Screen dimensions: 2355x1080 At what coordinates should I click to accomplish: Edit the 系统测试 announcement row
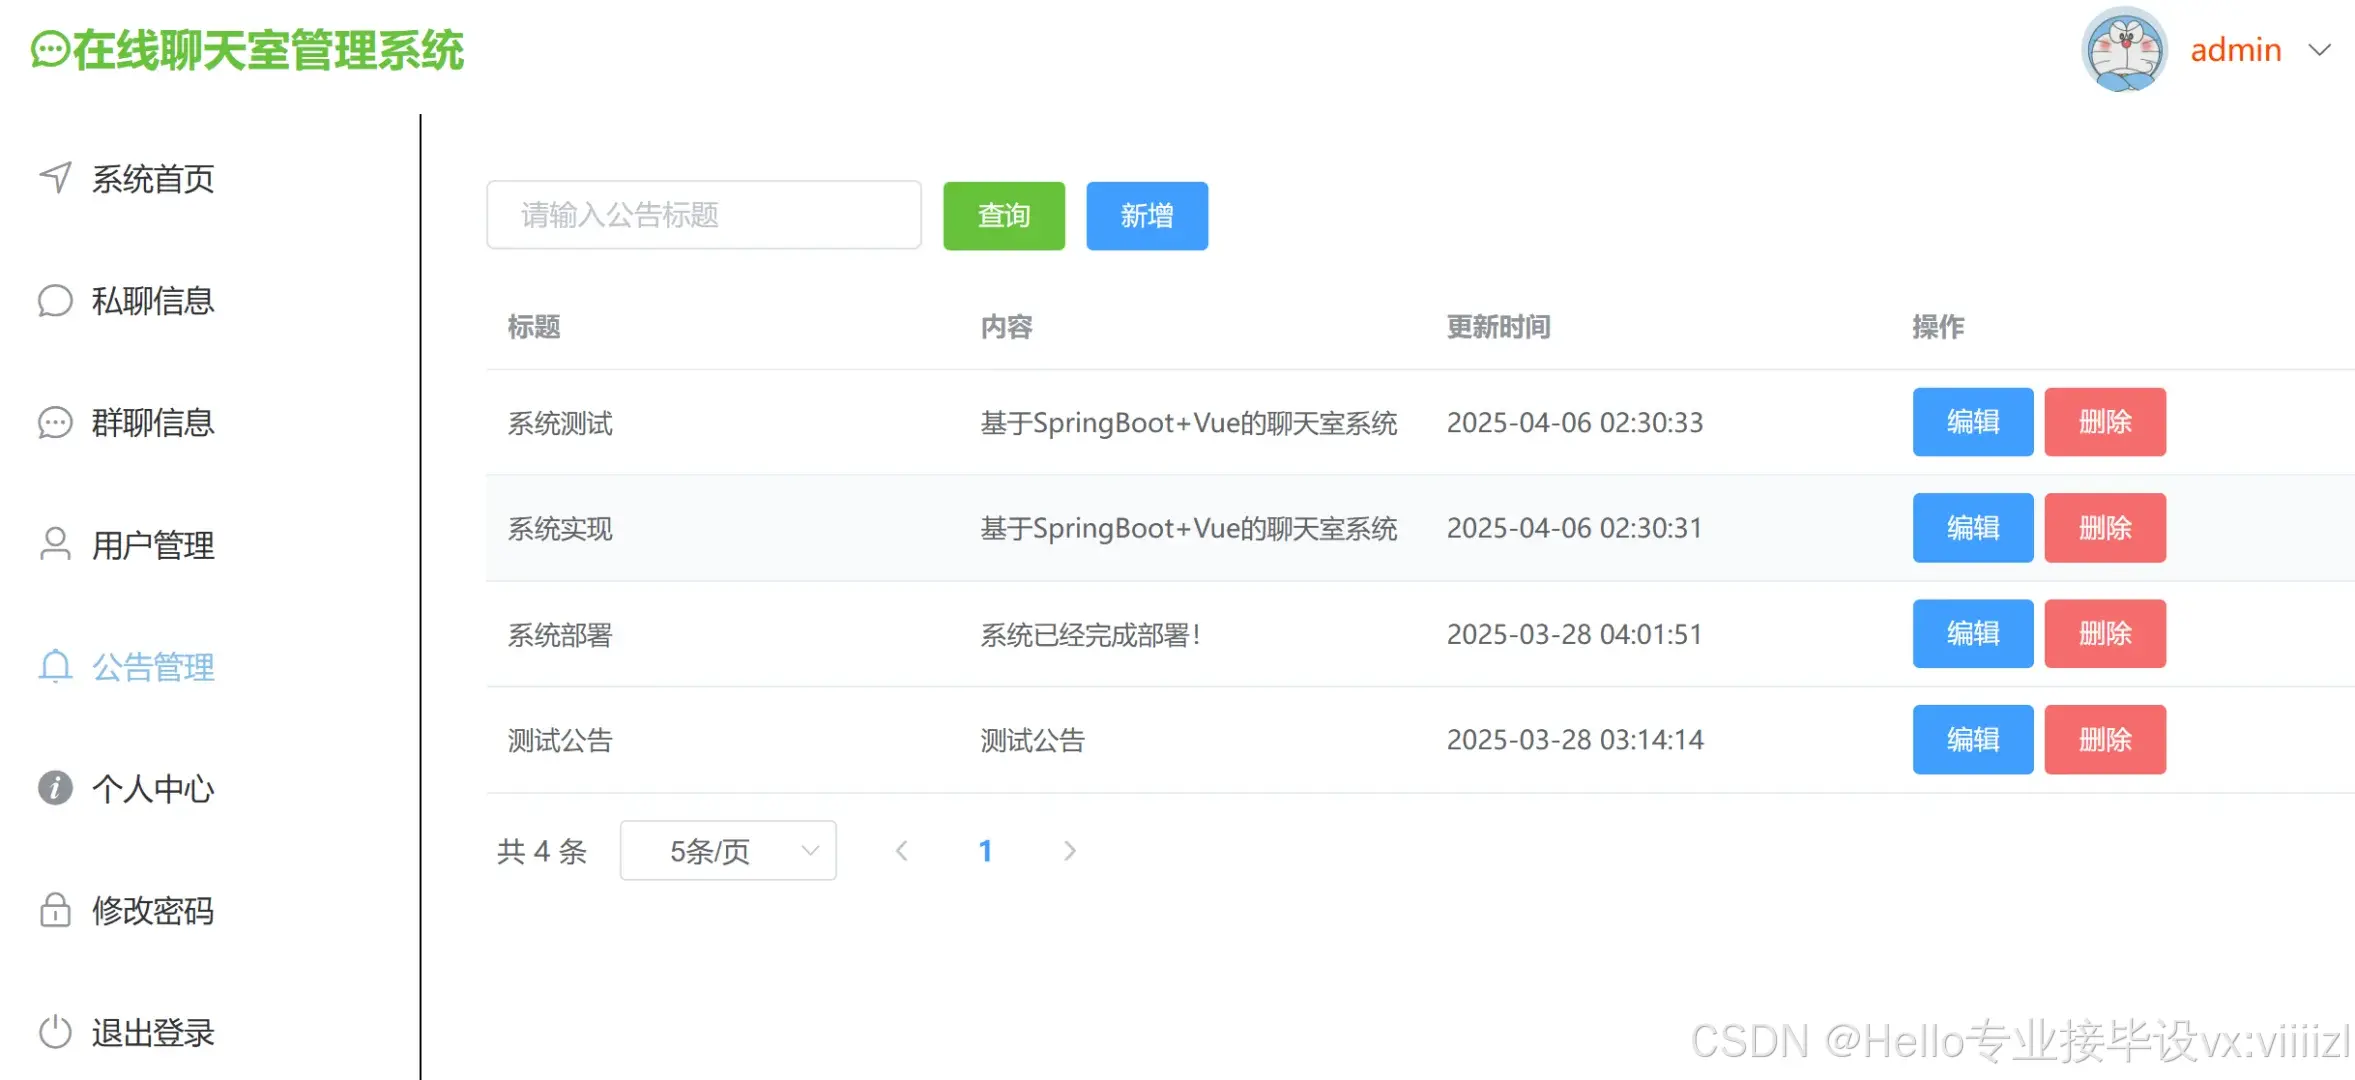1972,422
